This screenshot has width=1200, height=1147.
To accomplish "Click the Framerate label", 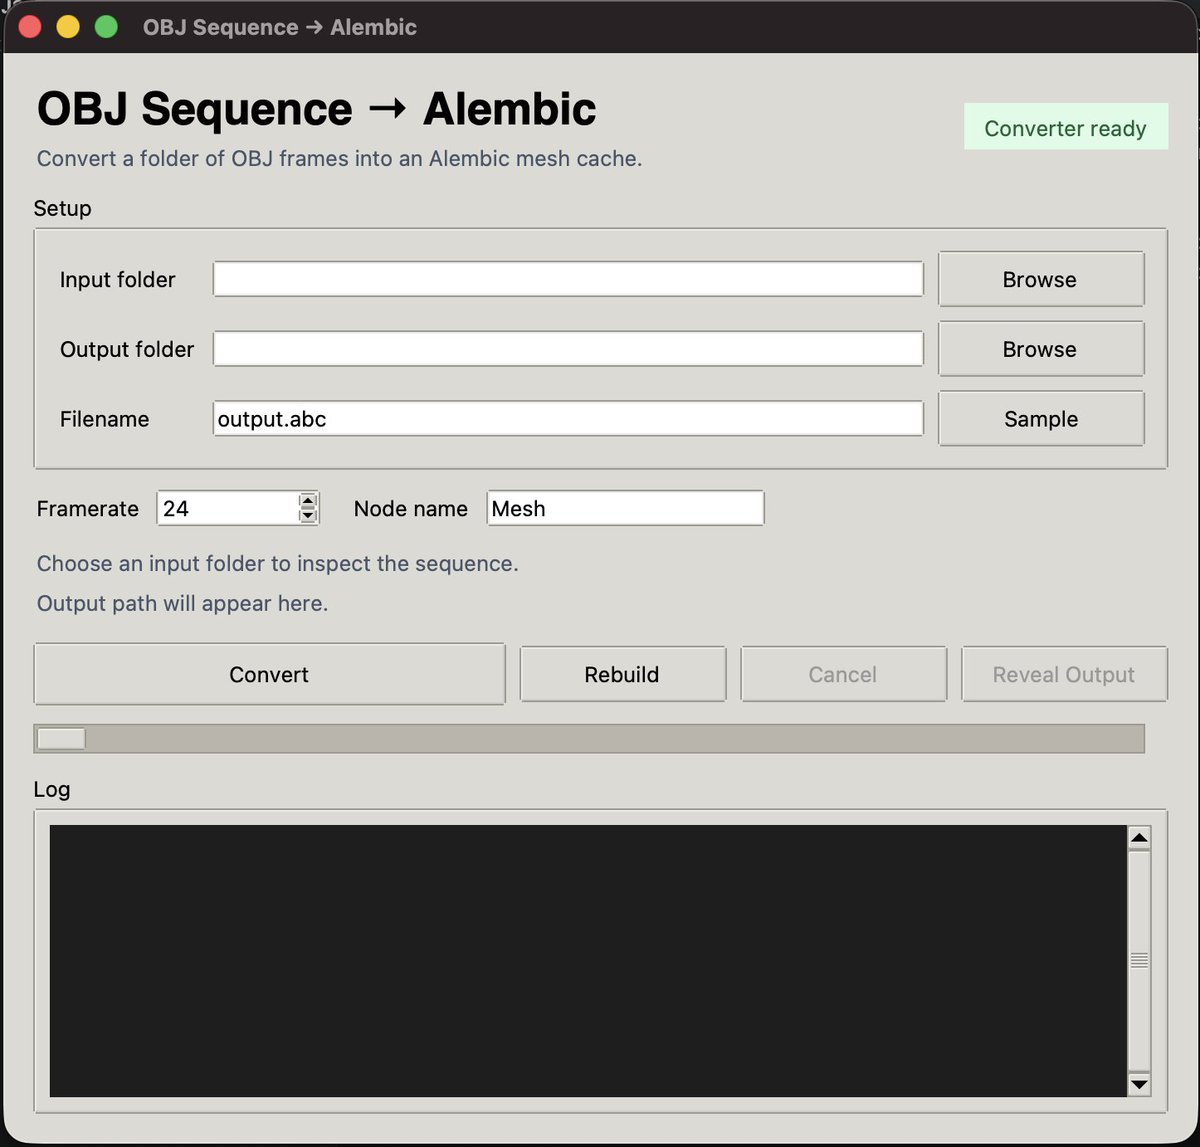I will 88,508.
